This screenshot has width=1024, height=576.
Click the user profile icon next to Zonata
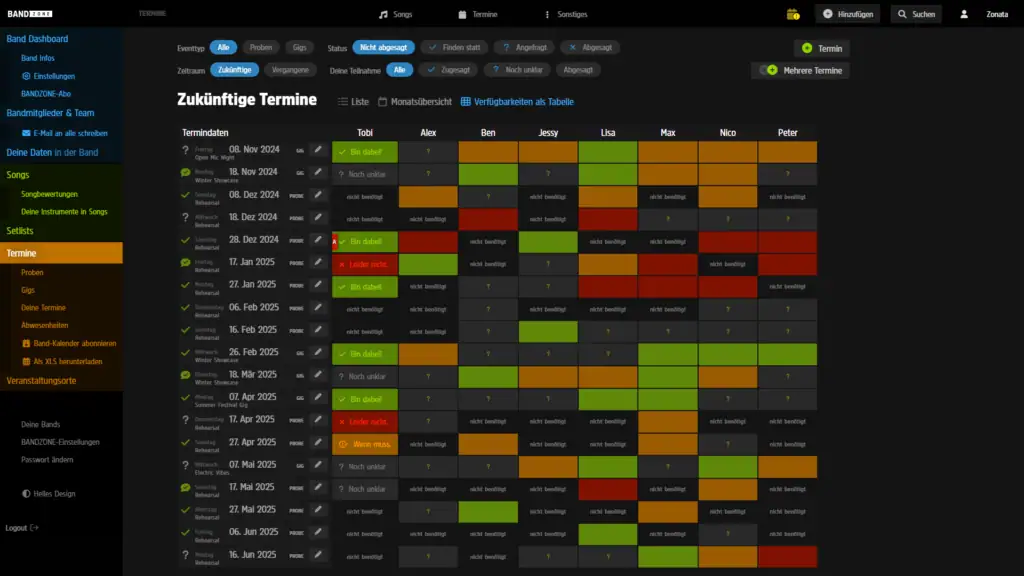point(964,14)
